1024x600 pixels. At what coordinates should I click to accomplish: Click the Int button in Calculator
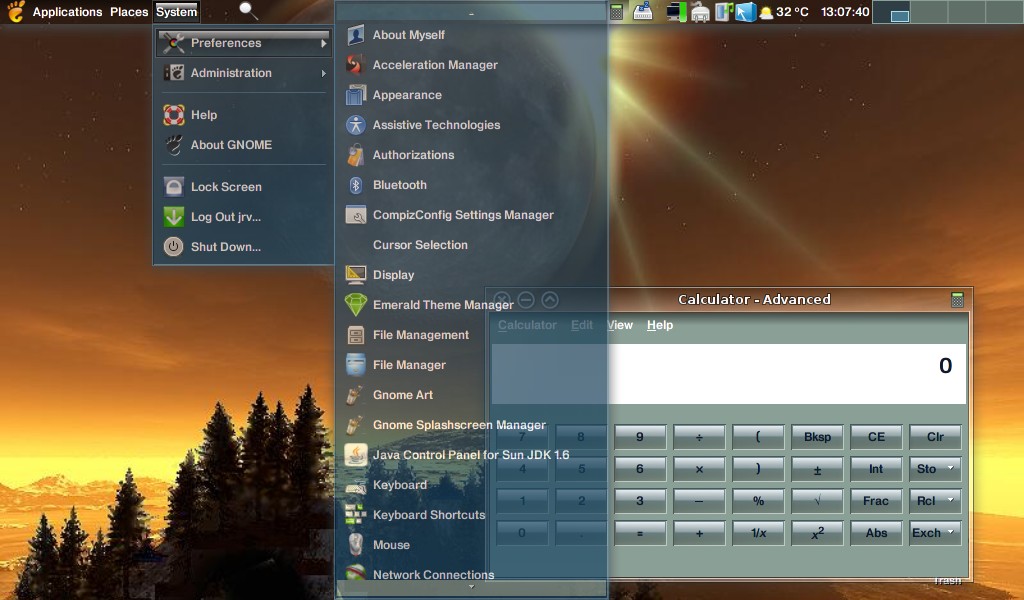tap(876, 469)
